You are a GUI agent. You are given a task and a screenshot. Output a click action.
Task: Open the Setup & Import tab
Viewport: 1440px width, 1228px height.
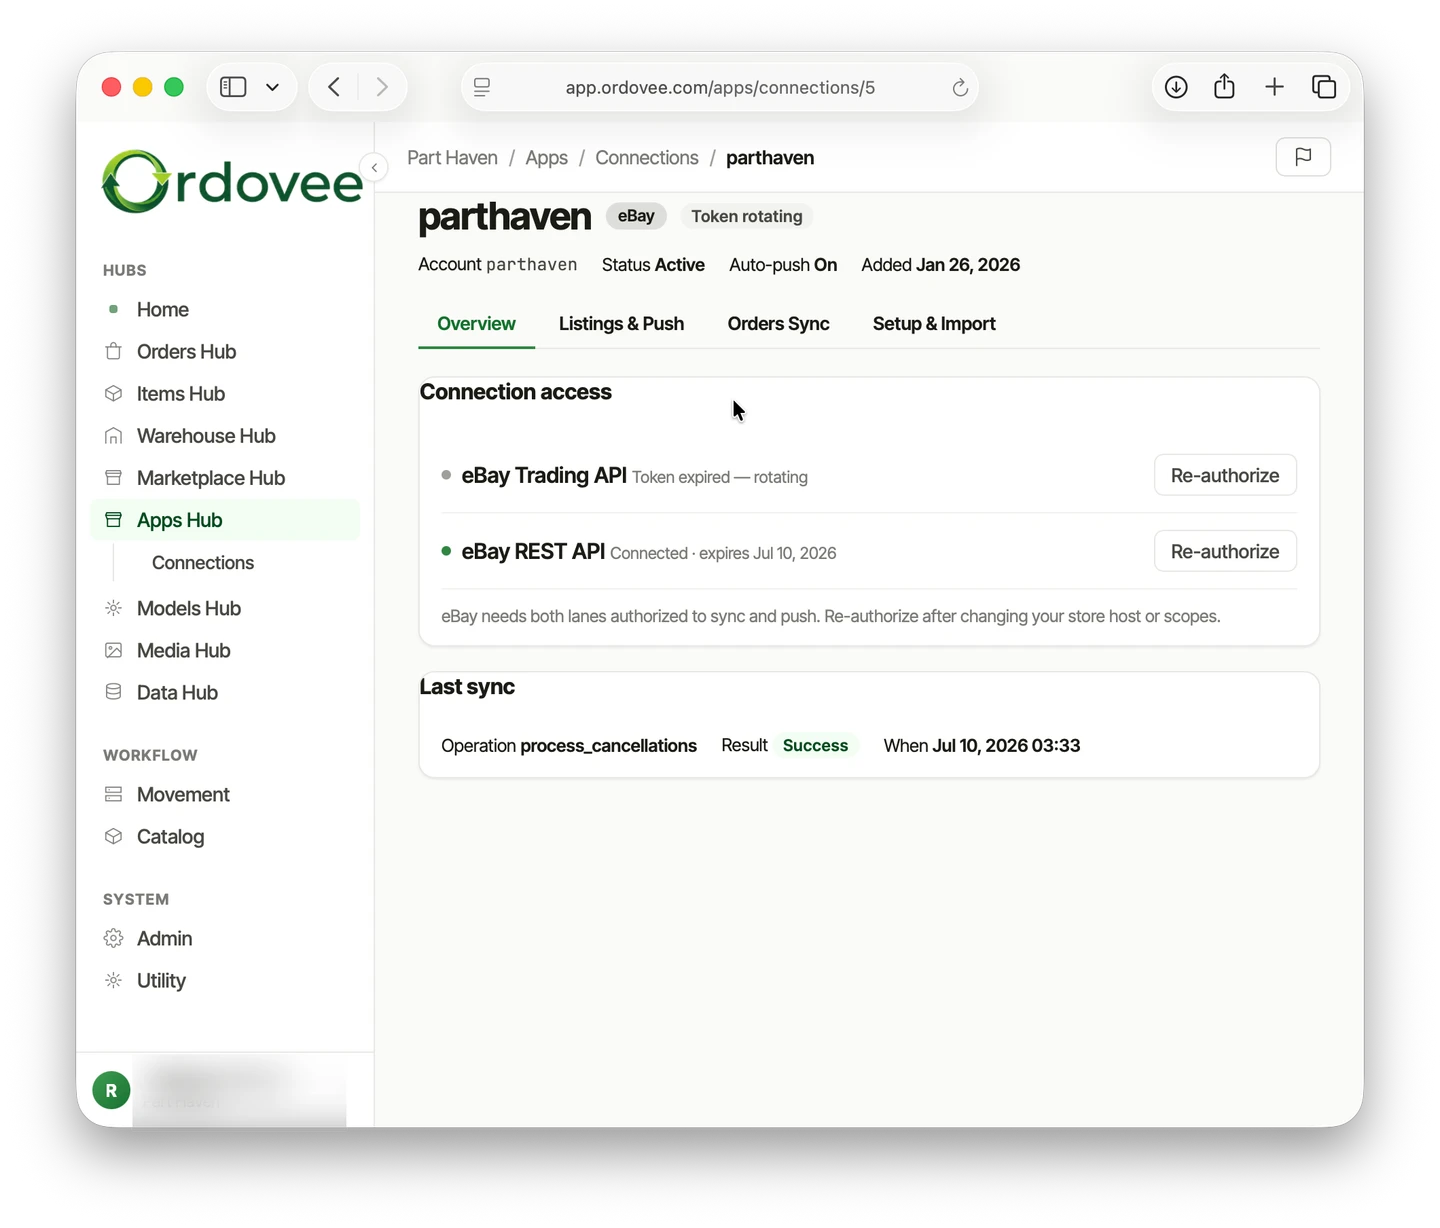coord(934,324)
